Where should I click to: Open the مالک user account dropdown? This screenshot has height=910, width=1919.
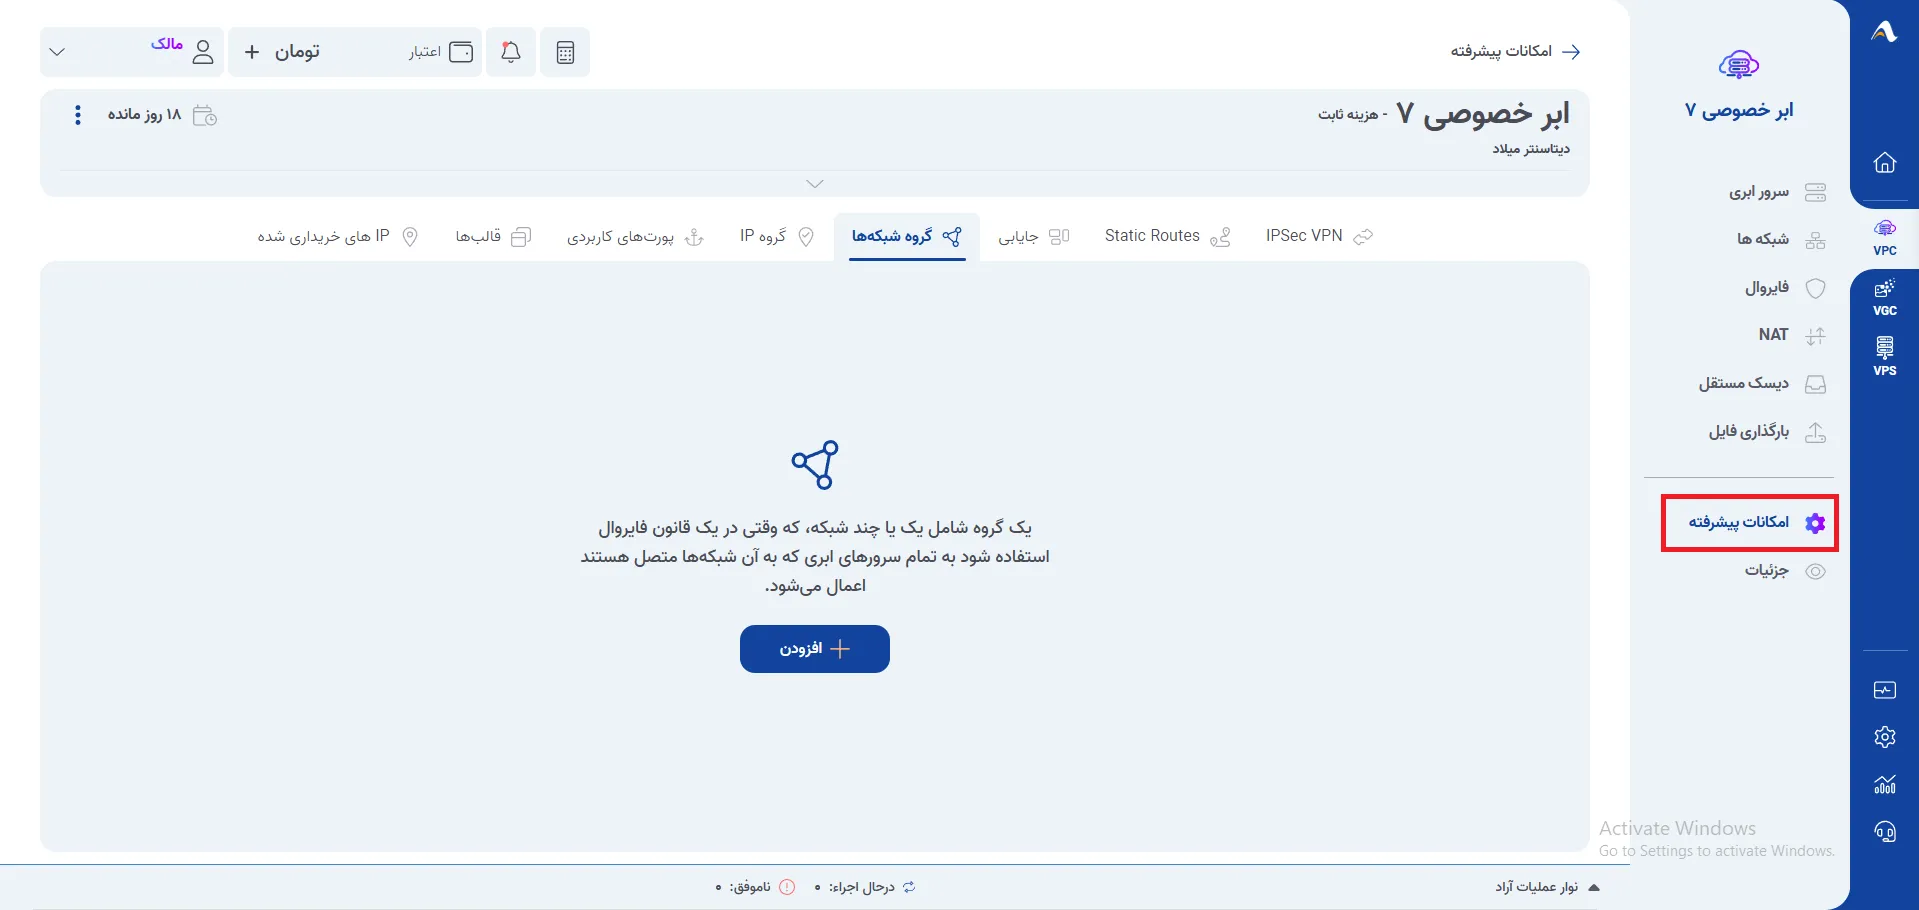[132, 52]
